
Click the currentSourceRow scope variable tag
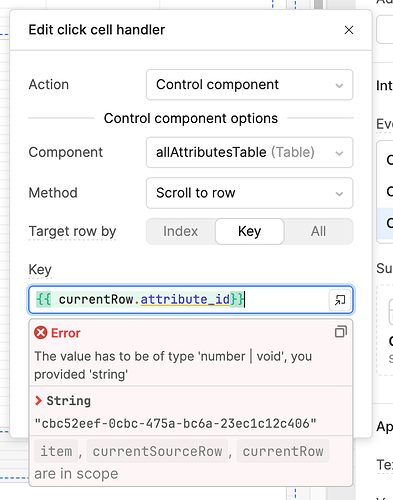pyautogui.click(x=157, y=451)
